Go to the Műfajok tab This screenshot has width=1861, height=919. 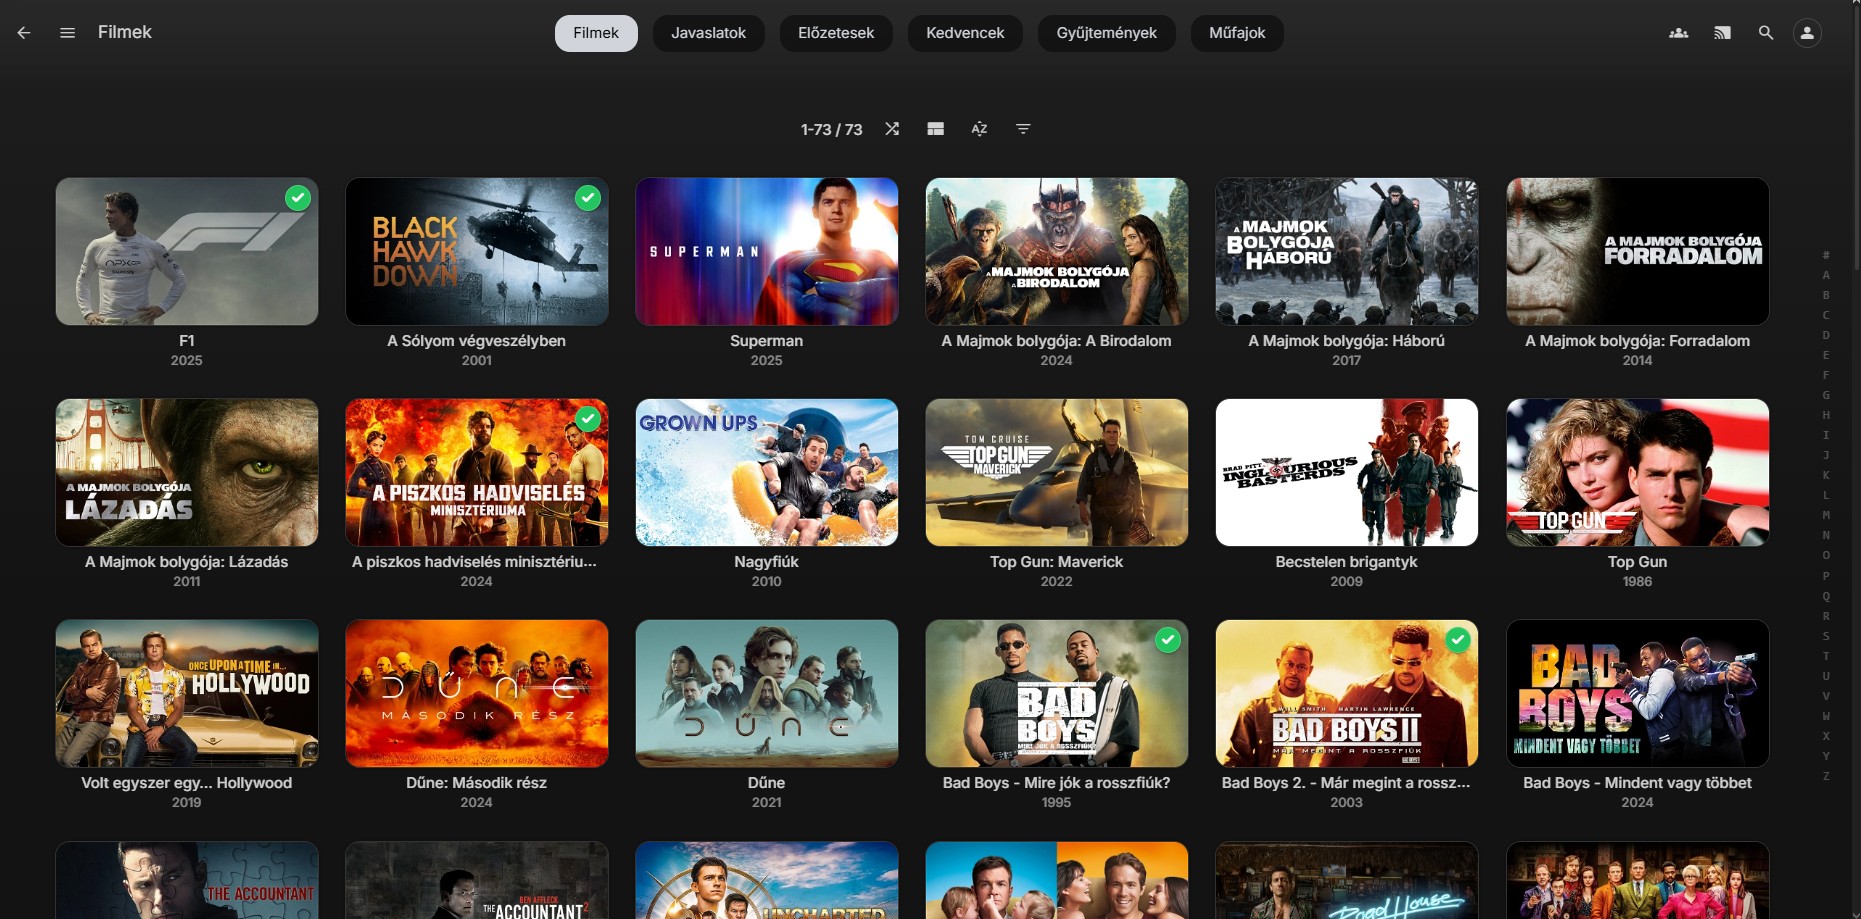click(1237, 33)
